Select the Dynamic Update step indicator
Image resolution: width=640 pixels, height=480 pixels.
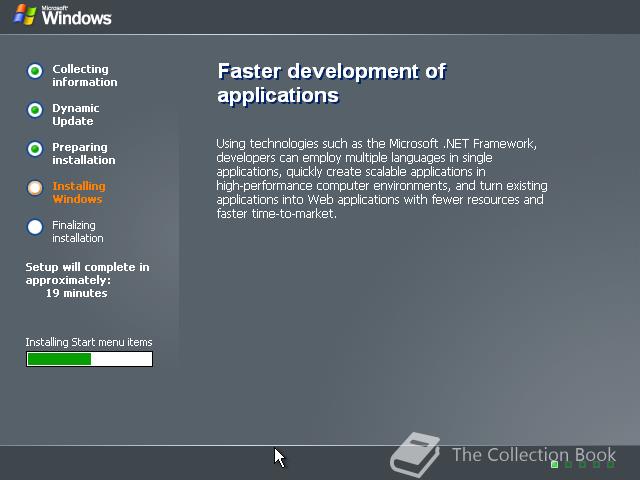point(35,110)
